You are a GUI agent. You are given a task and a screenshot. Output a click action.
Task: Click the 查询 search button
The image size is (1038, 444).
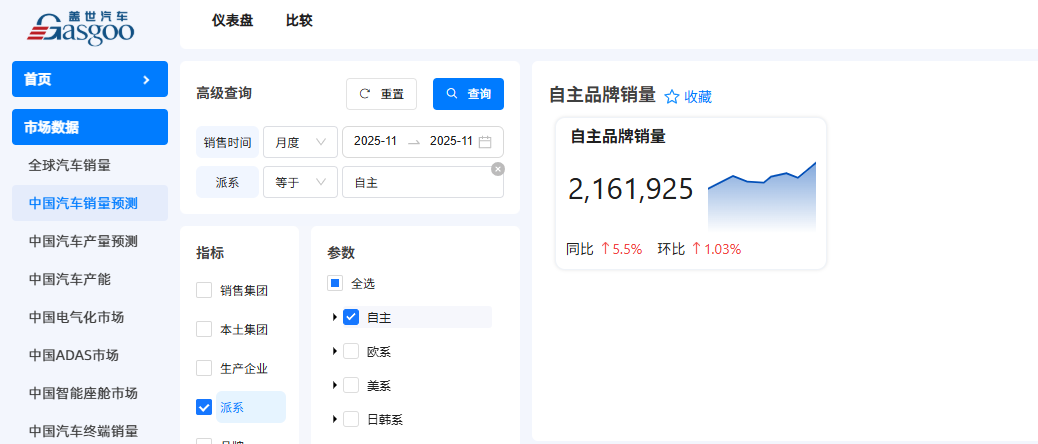(468, 94)
